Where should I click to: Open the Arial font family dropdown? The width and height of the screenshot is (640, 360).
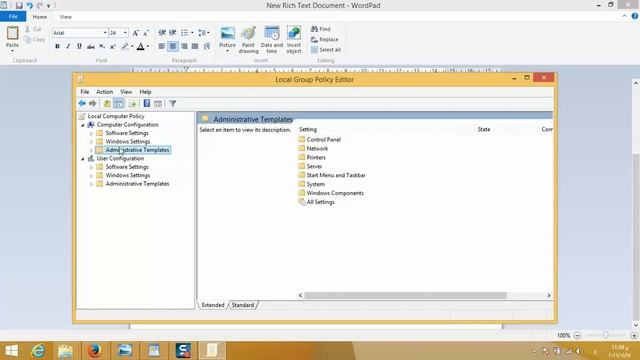tap(105, 33)
